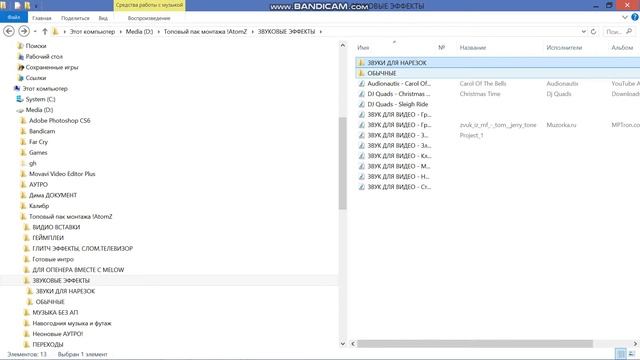Screen dimensions: 640x360
Task: Select ГЛИТЧ ЭФФЕКТЫ, СЛОМ.ТЕЛЕВИЗОР folder in tree
Action: coord(82,248)
